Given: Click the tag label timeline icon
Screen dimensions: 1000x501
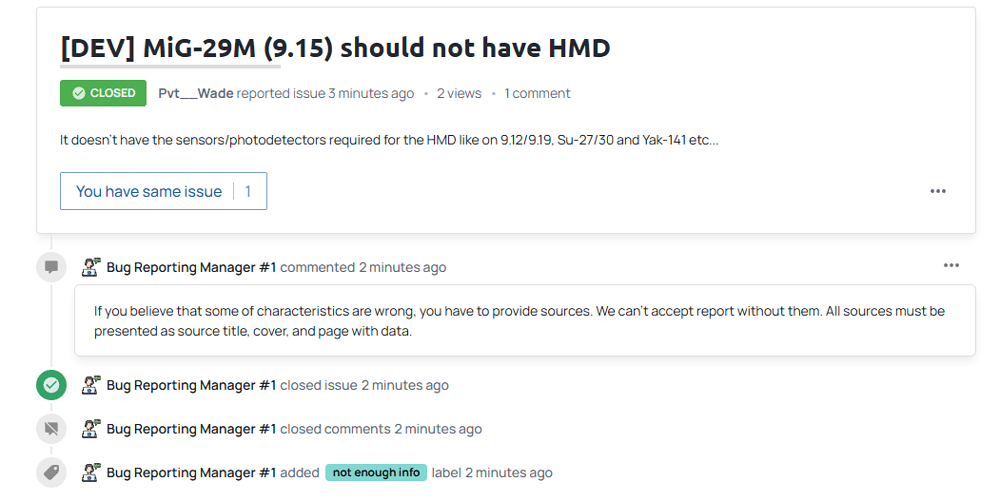Looking at the screenshot, I should pyautogui.click(x=51, y=473).
